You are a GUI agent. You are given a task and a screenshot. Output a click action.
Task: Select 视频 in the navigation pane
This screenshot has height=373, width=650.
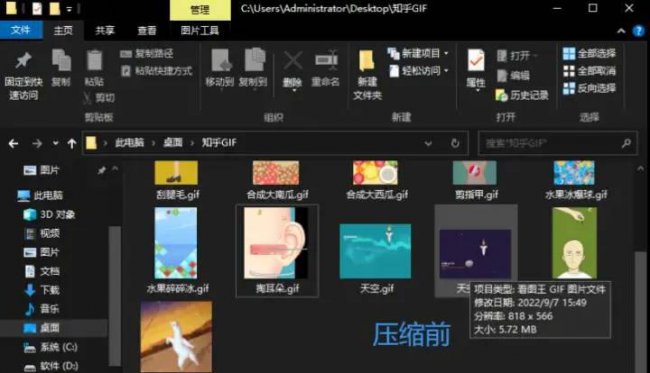tap(42, 233)
